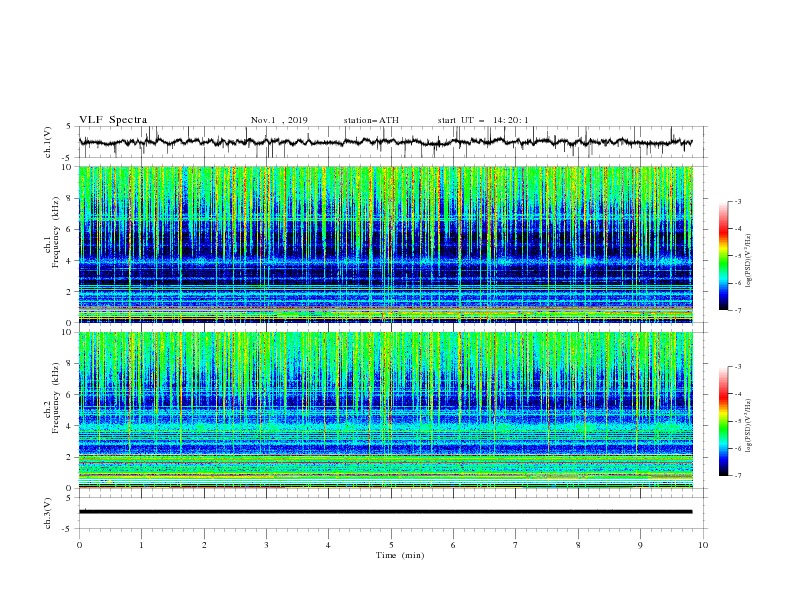Image resolution: width=792 pixels, height=612 pixels.
Task: Select the log(PSD) label beside ch.1 colorbar
Action: (x=749, y=261)
